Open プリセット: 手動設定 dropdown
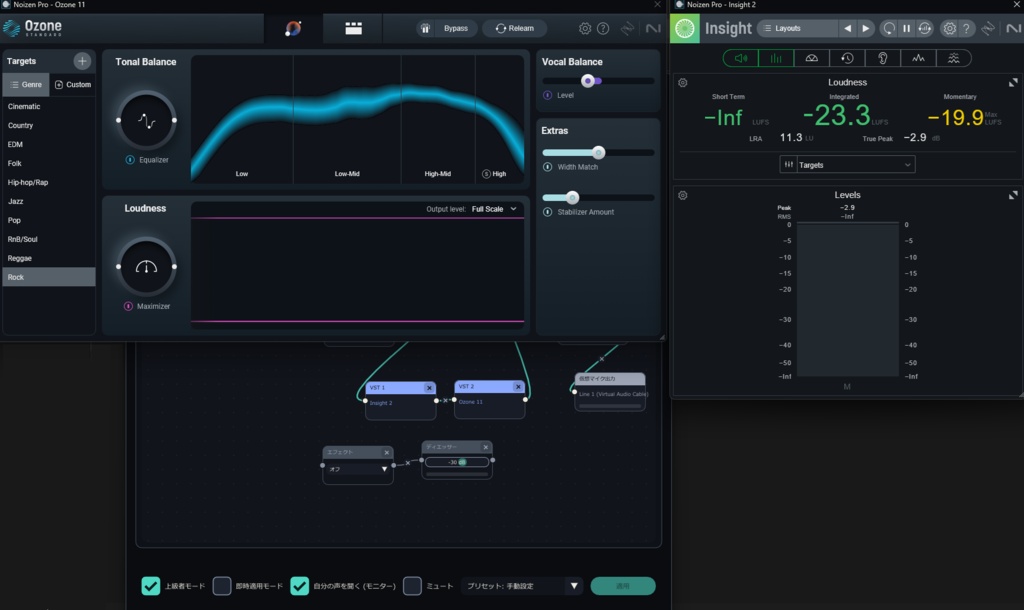1024x610 pixels. pos(522,586)
